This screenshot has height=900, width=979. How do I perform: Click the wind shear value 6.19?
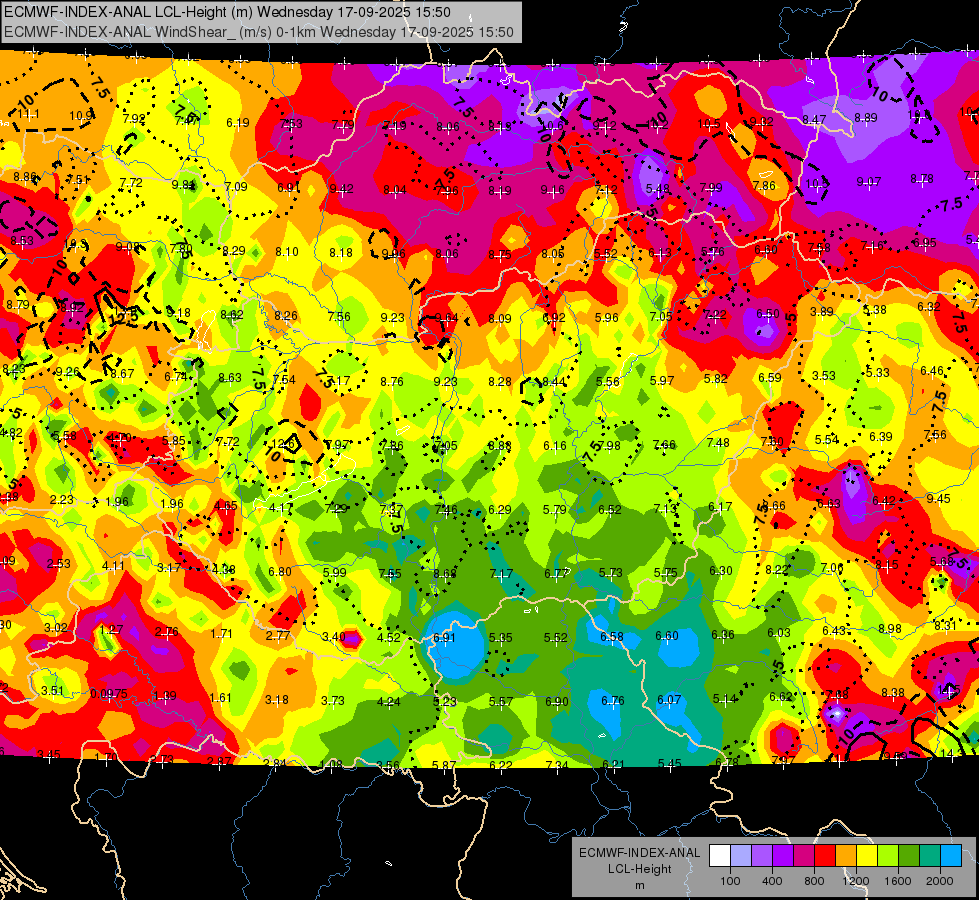coord(238,122)
